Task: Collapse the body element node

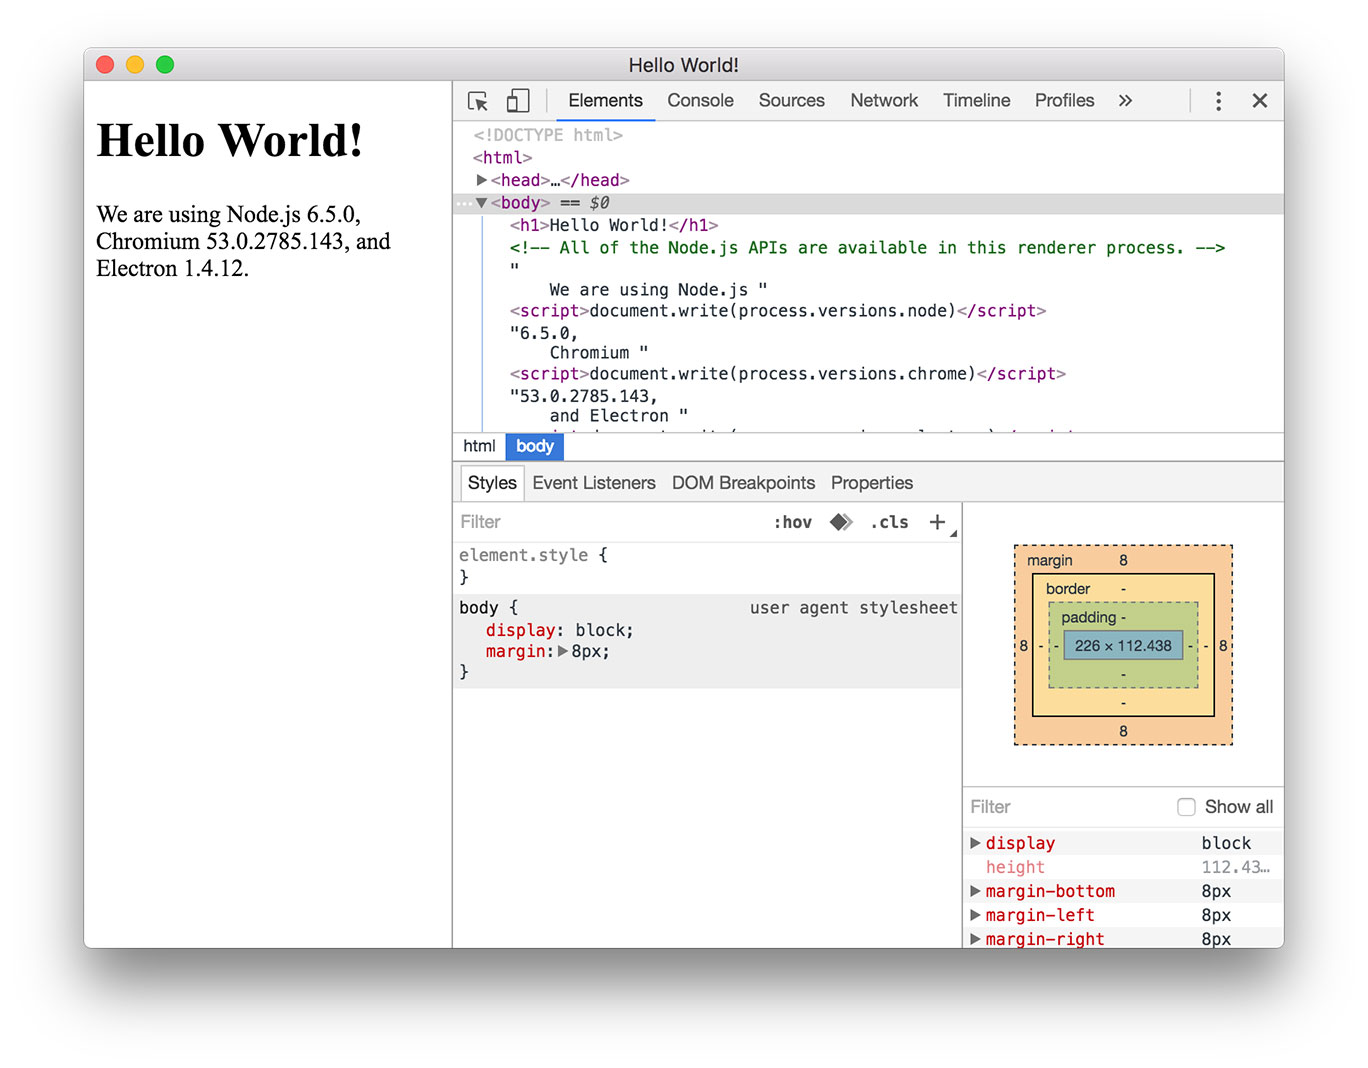Action: click(482, 203)
